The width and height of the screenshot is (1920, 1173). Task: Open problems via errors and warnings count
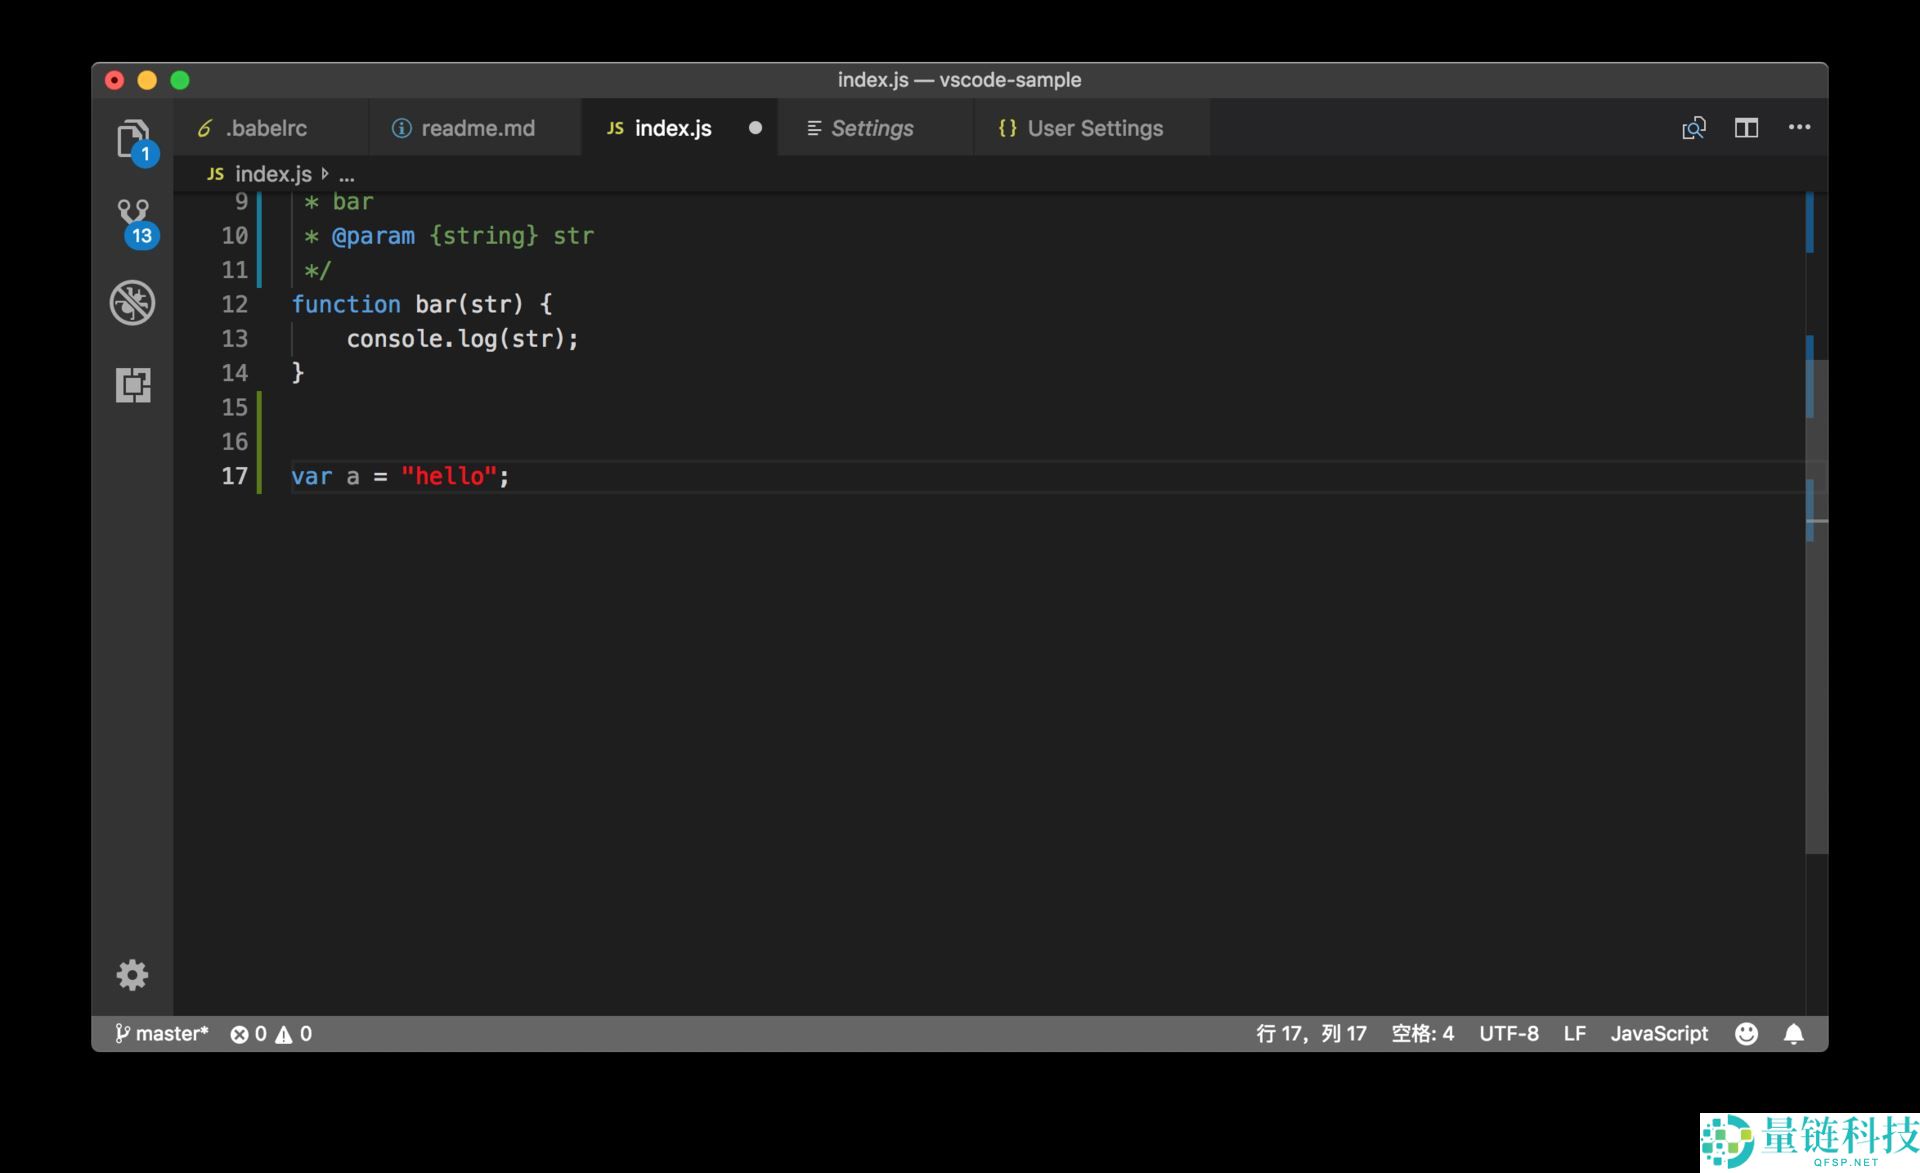[x=271, y=1033]
